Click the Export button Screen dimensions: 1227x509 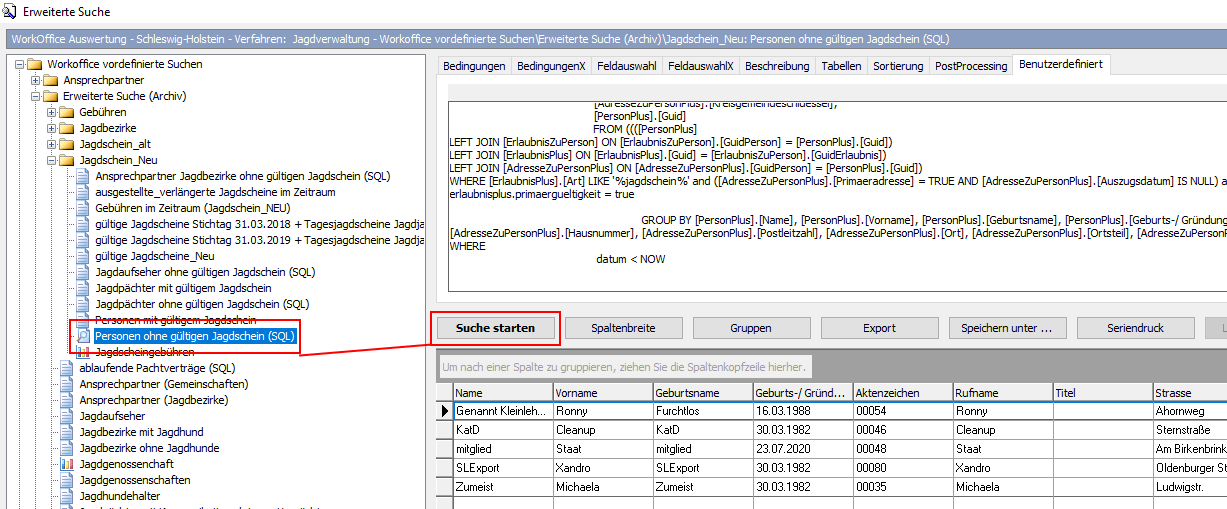point(879,328)
